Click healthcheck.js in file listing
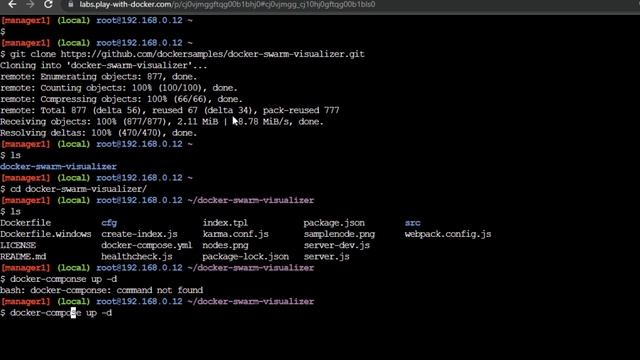Screen dimensions: 640x360 (x=137, y=257)
